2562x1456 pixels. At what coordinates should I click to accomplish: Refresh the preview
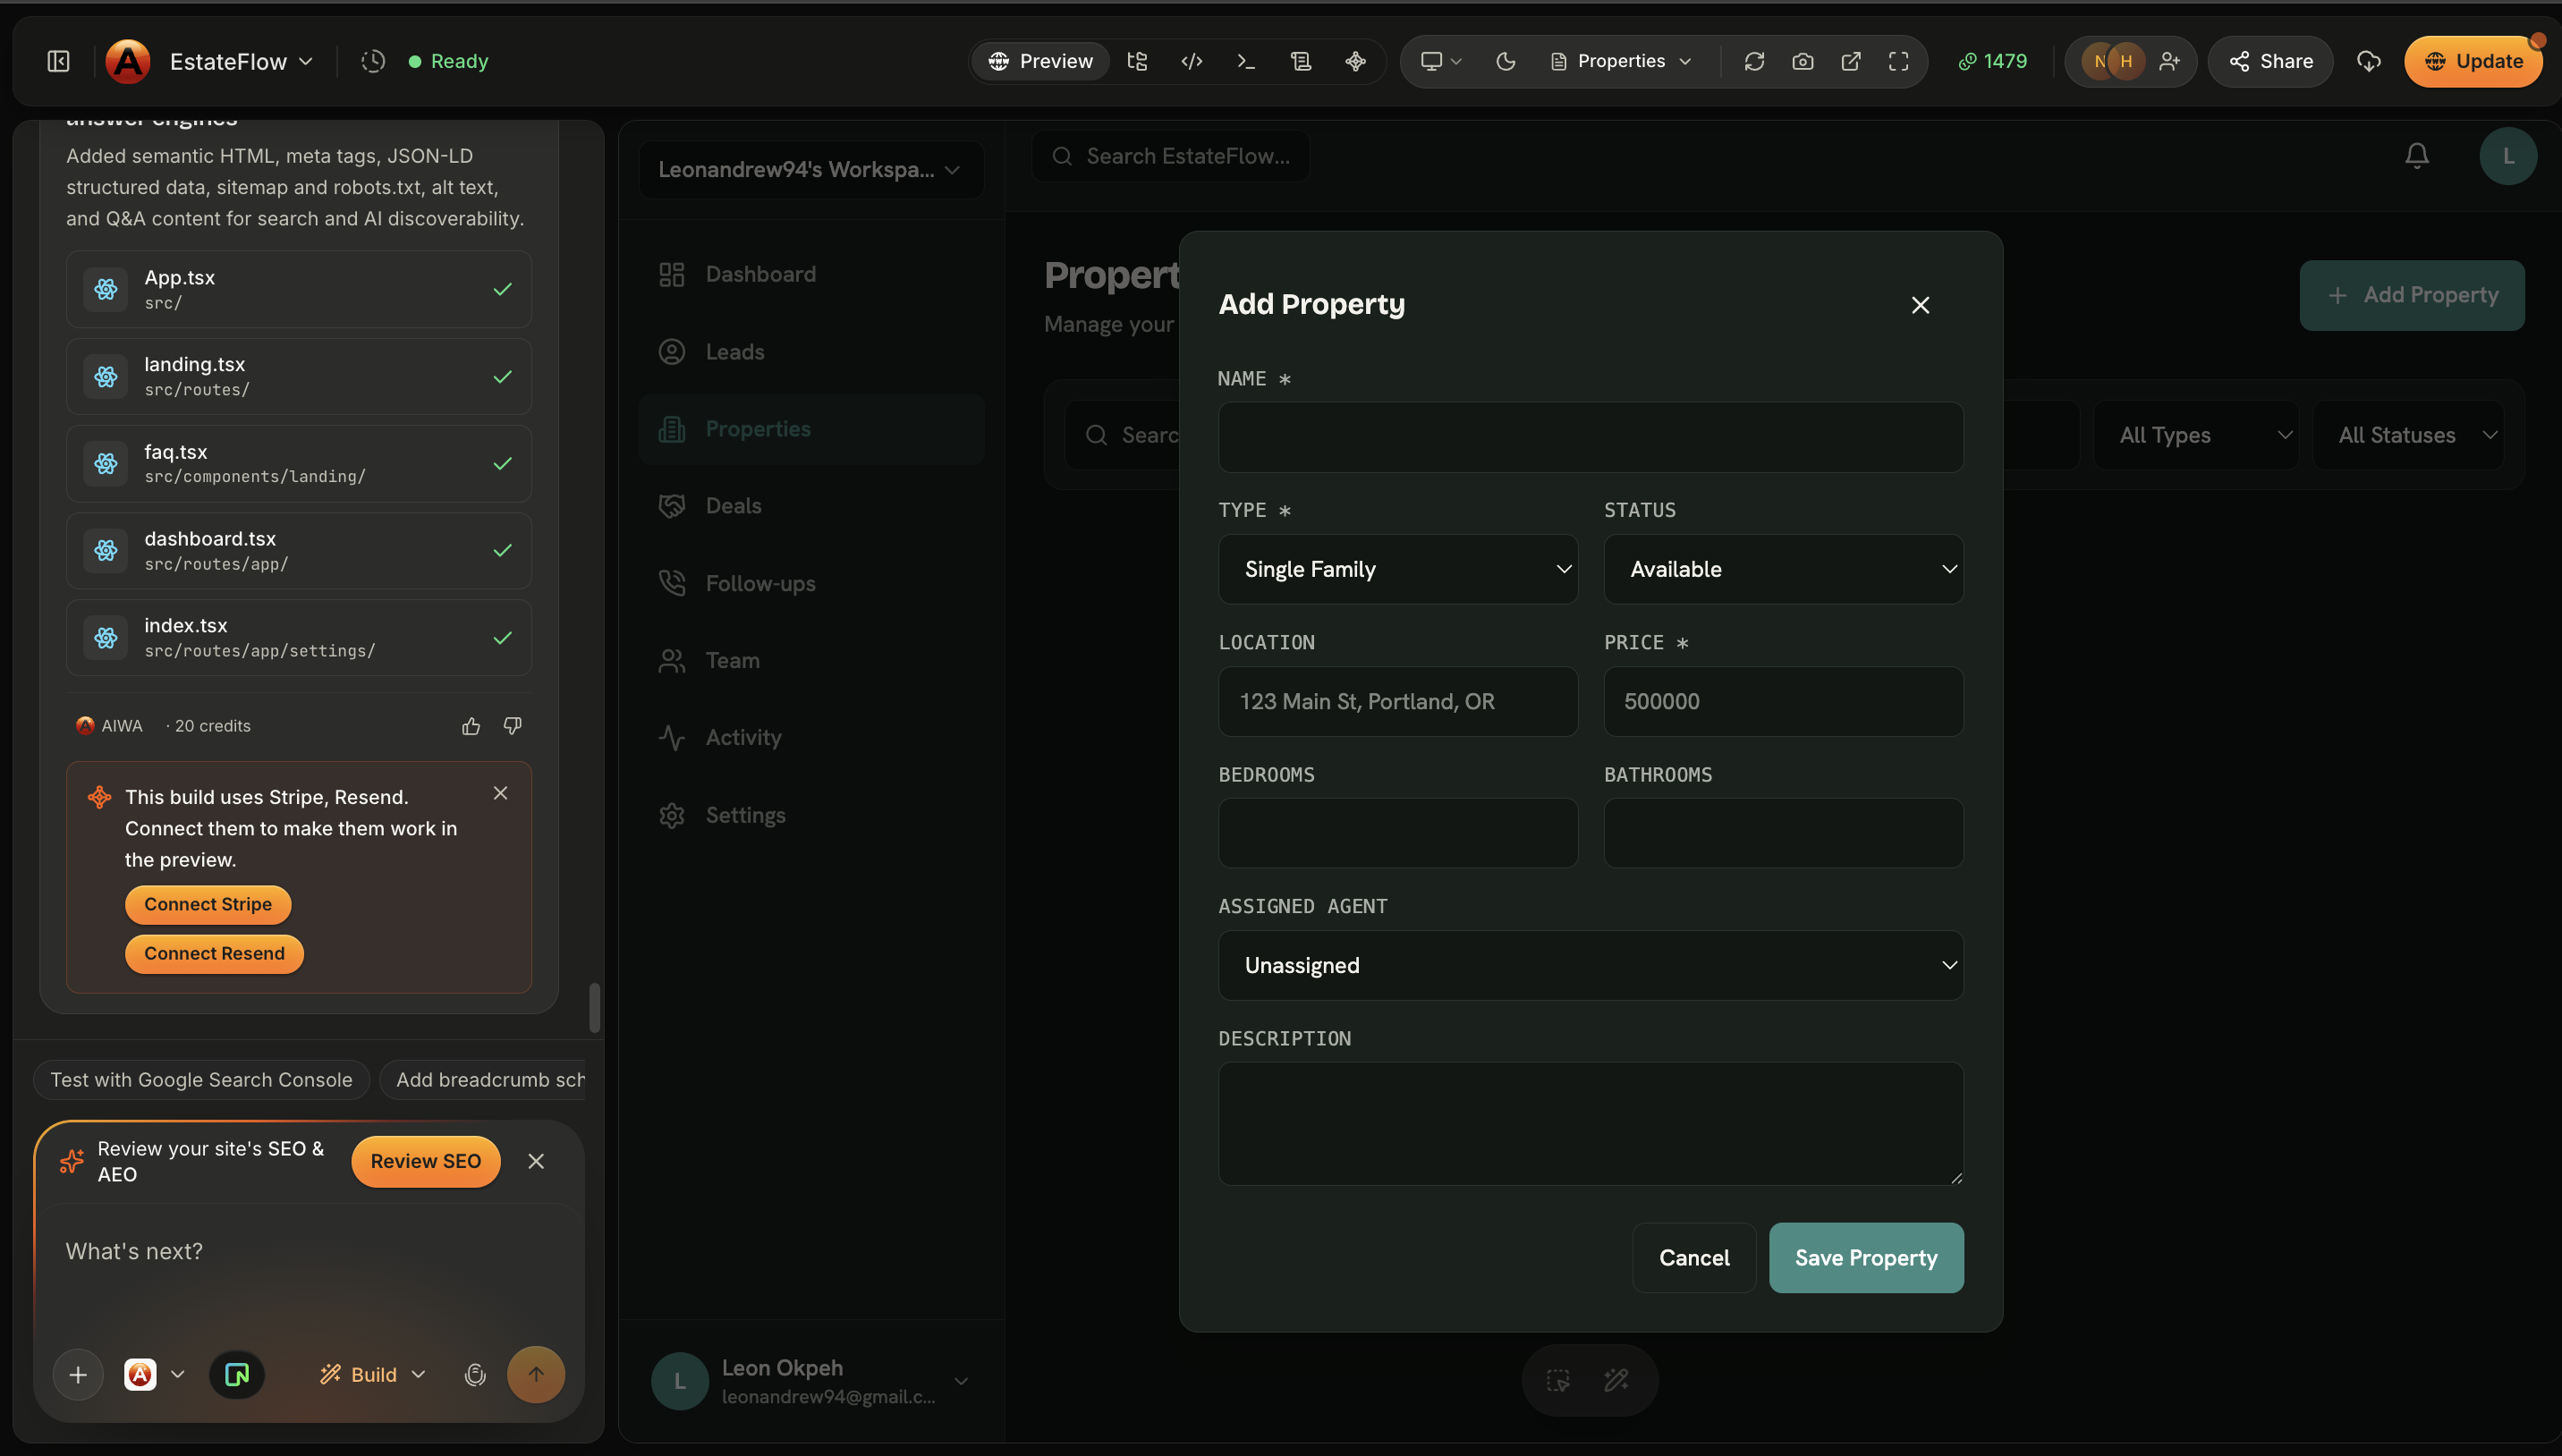(1754, 61)
